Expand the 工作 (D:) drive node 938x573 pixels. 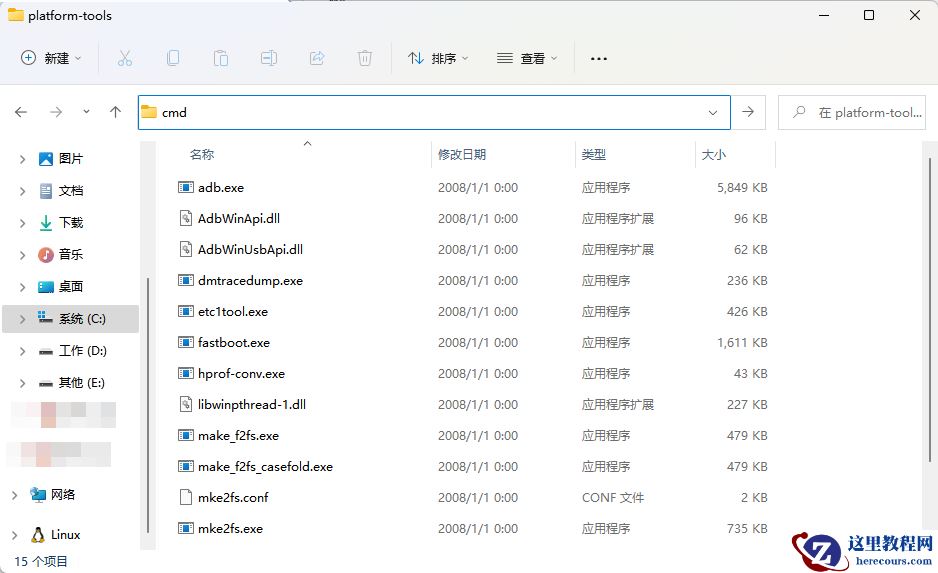[x=22, y=351]
